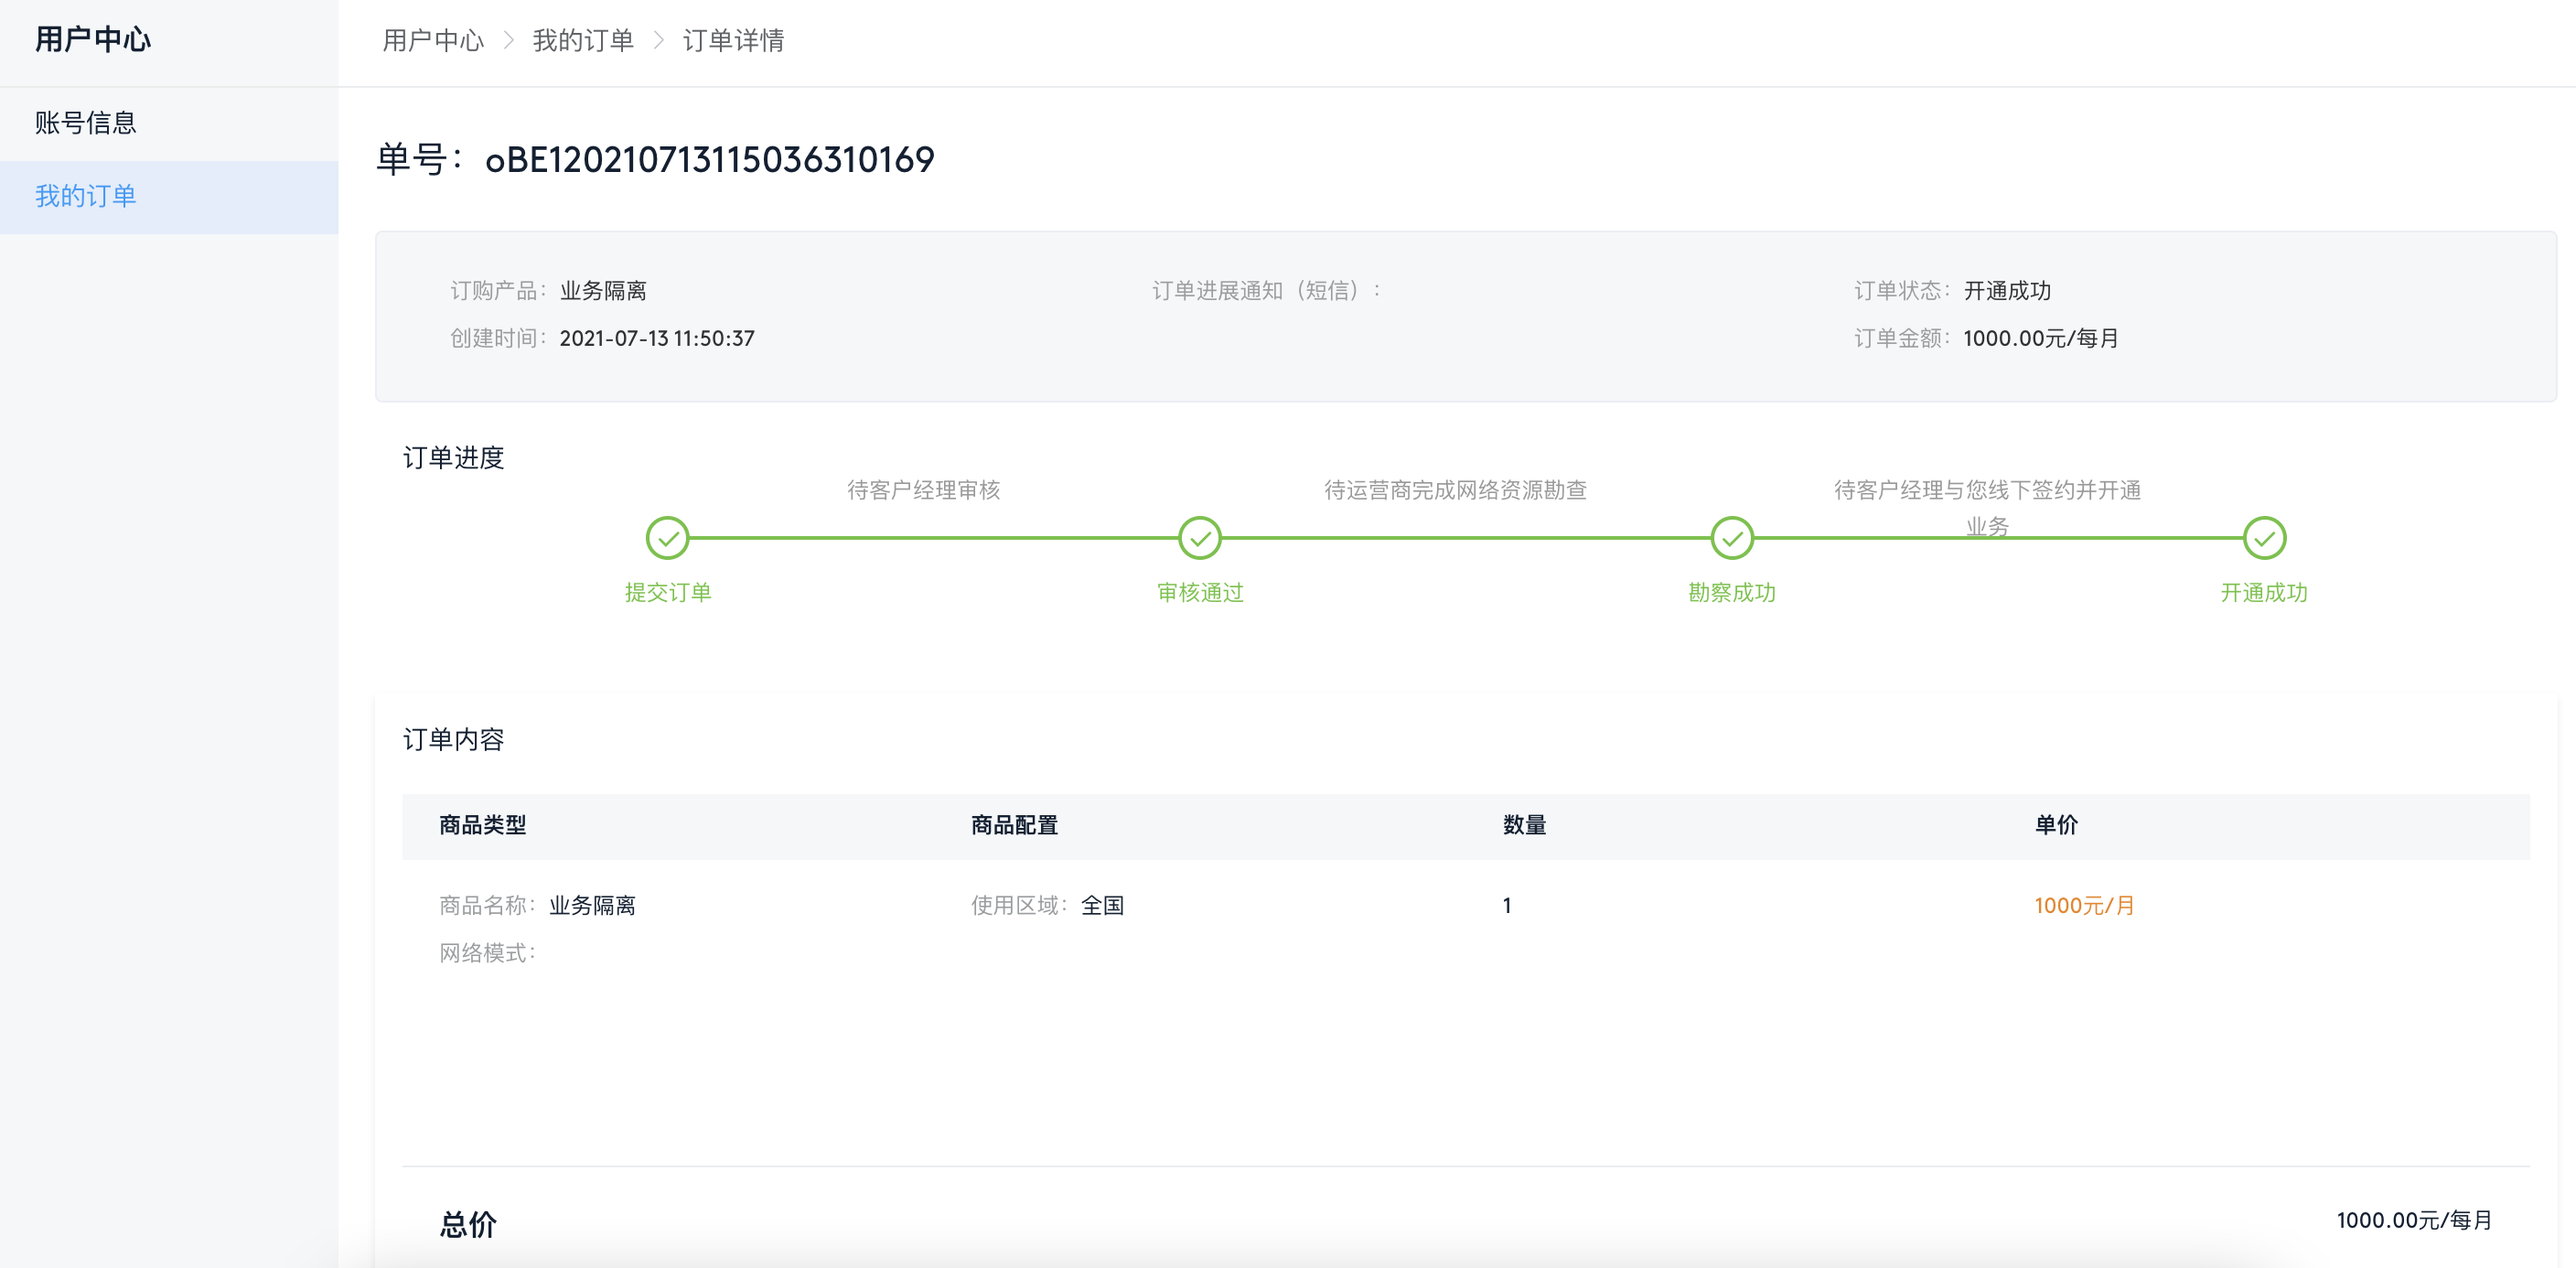
Task: Select 我的订单 sidebar menu item
Action: click(x=86, y=196)
